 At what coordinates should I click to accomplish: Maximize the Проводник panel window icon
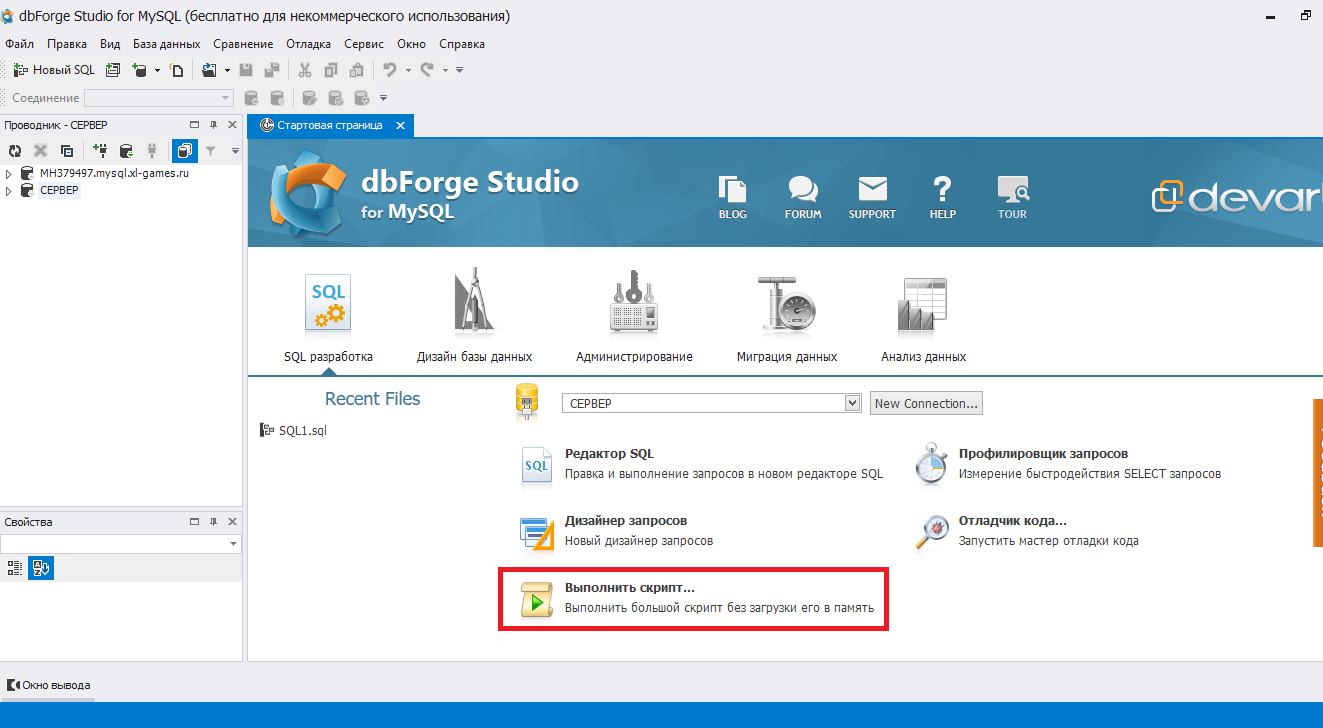195,125
